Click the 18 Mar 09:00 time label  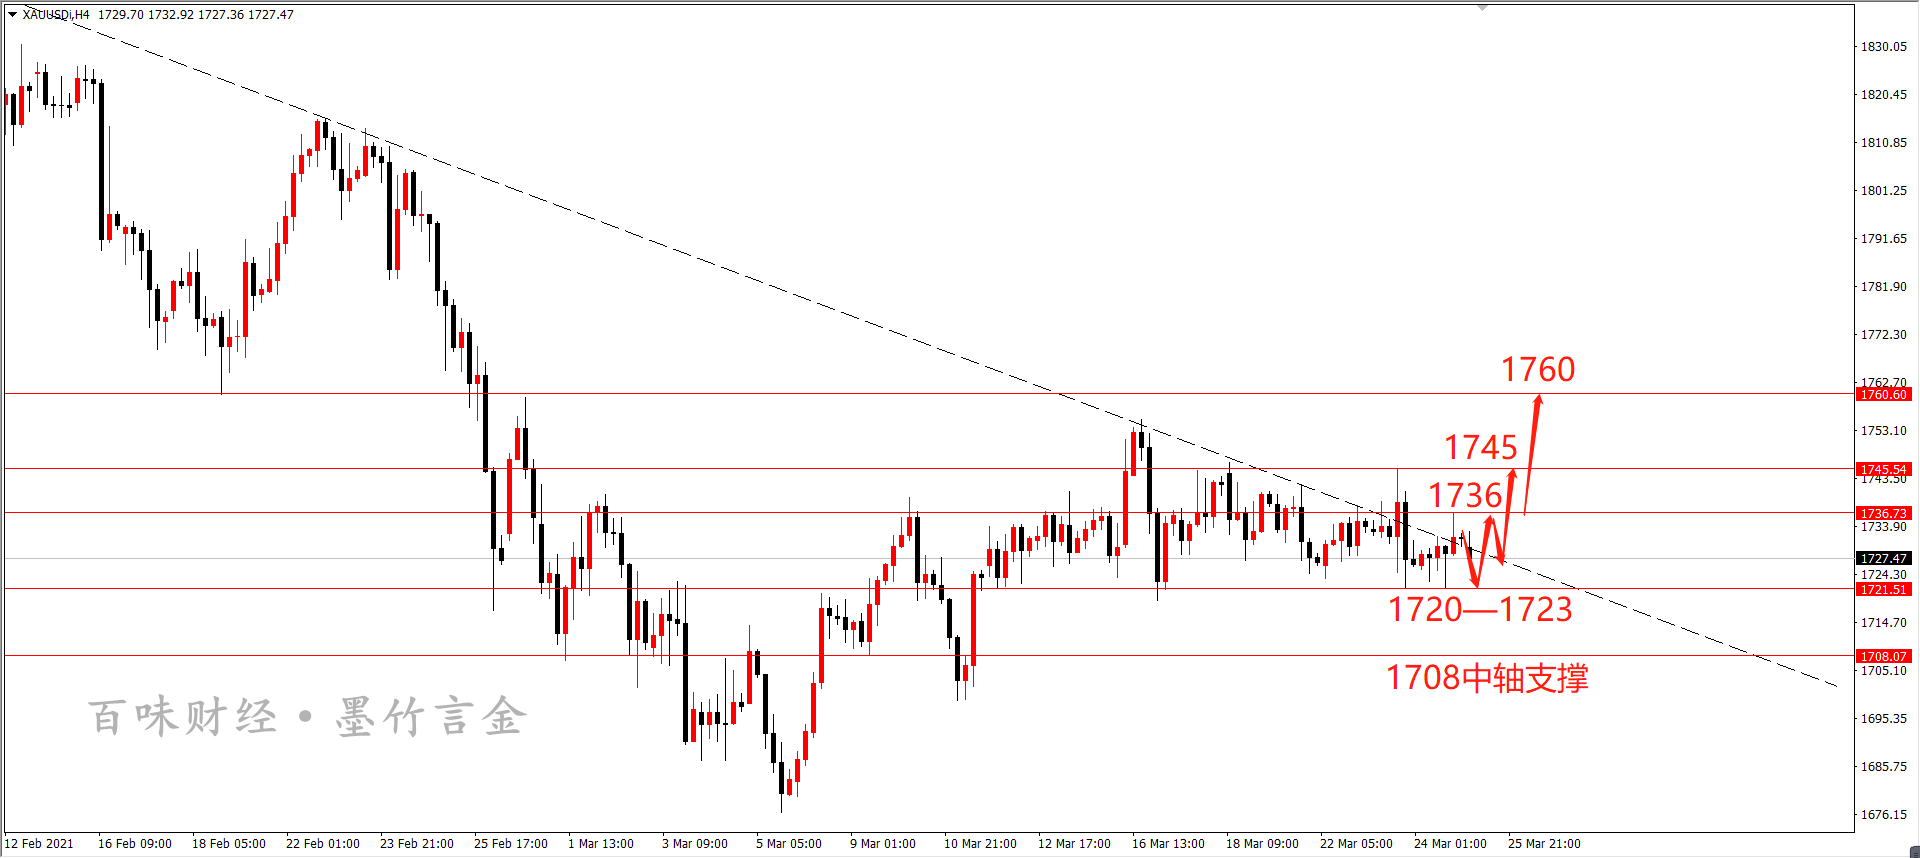coord(1263,844)
